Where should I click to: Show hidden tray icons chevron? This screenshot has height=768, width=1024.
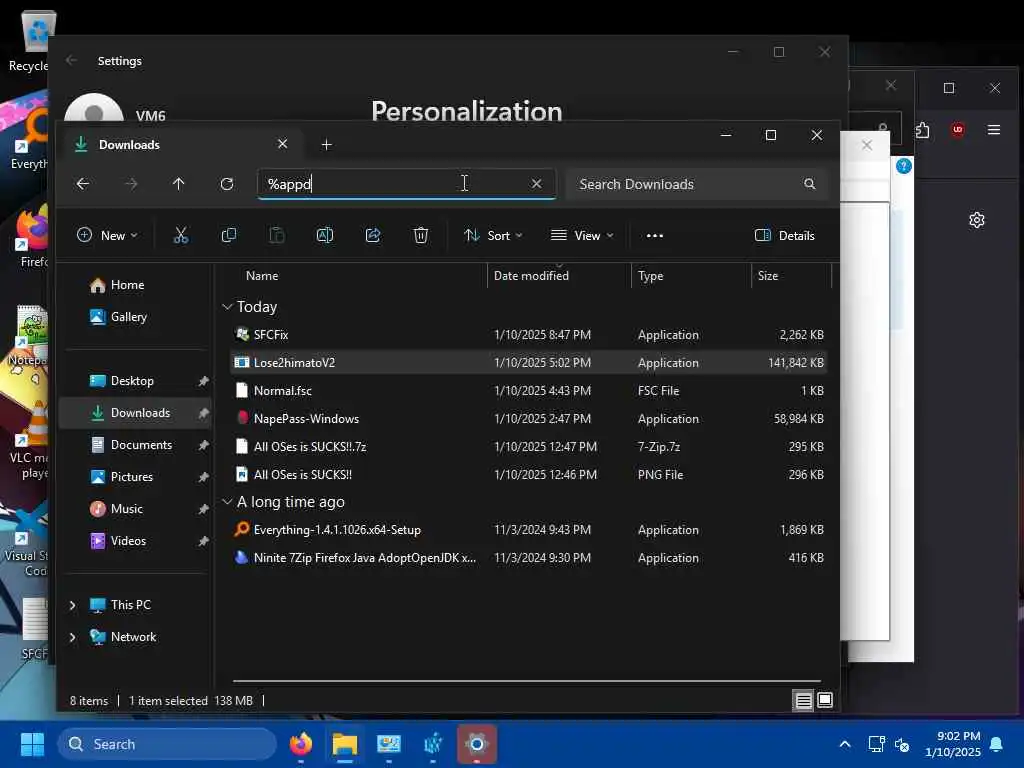(844, 744)
